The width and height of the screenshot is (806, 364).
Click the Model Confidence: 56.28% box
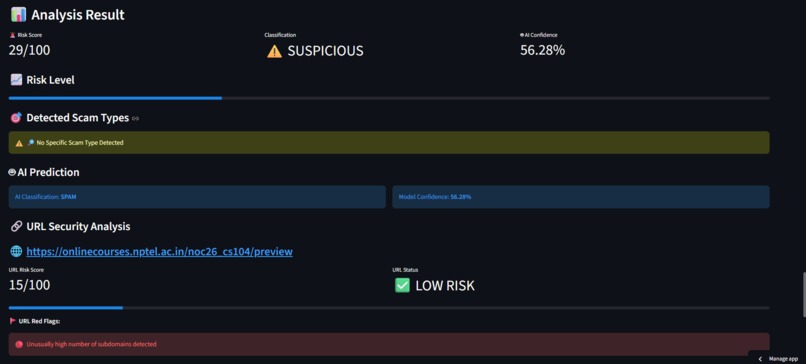581,197
